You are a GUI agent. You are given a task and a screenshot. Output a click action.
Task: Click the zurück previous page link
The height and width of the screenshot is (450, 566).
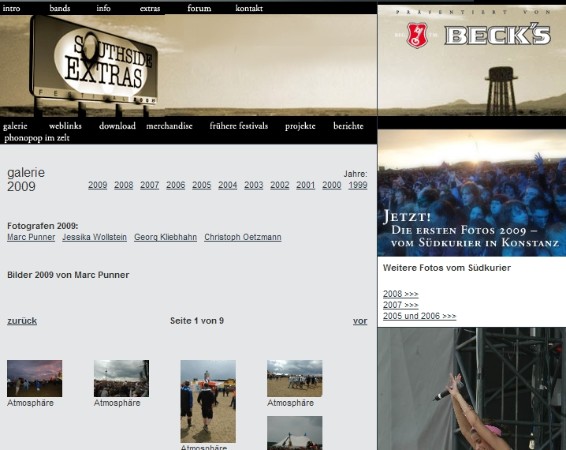[x=22, y=321]
